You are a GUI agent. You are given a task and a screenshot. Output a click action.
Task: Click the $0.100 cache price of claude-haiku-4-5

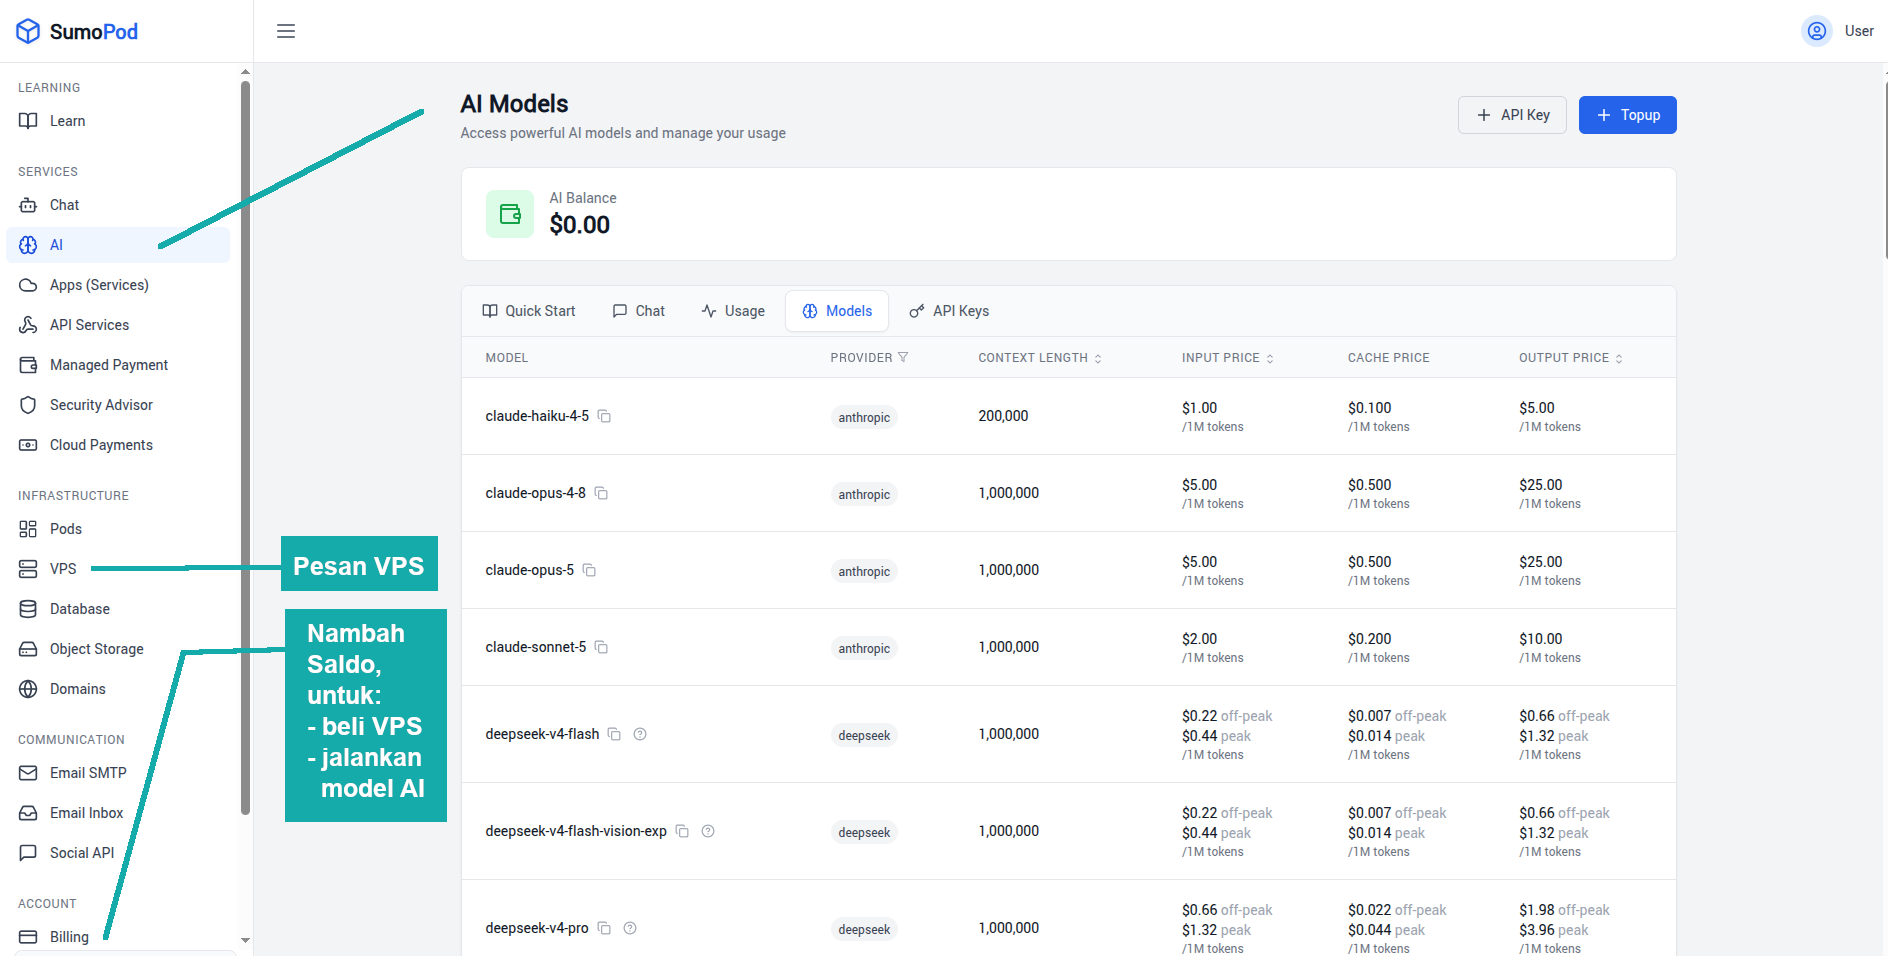pos(1370,408)
